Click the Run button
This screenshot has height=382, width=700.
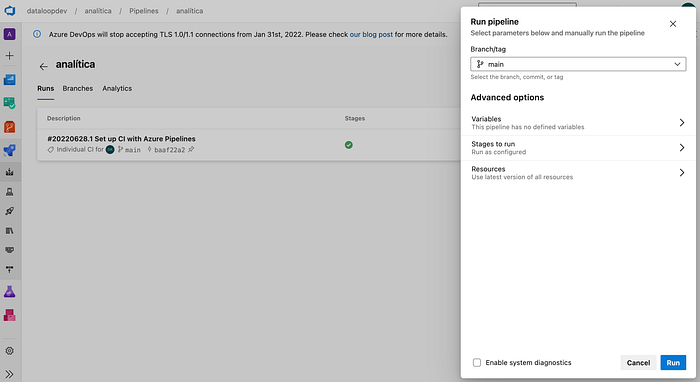[673, 362]
